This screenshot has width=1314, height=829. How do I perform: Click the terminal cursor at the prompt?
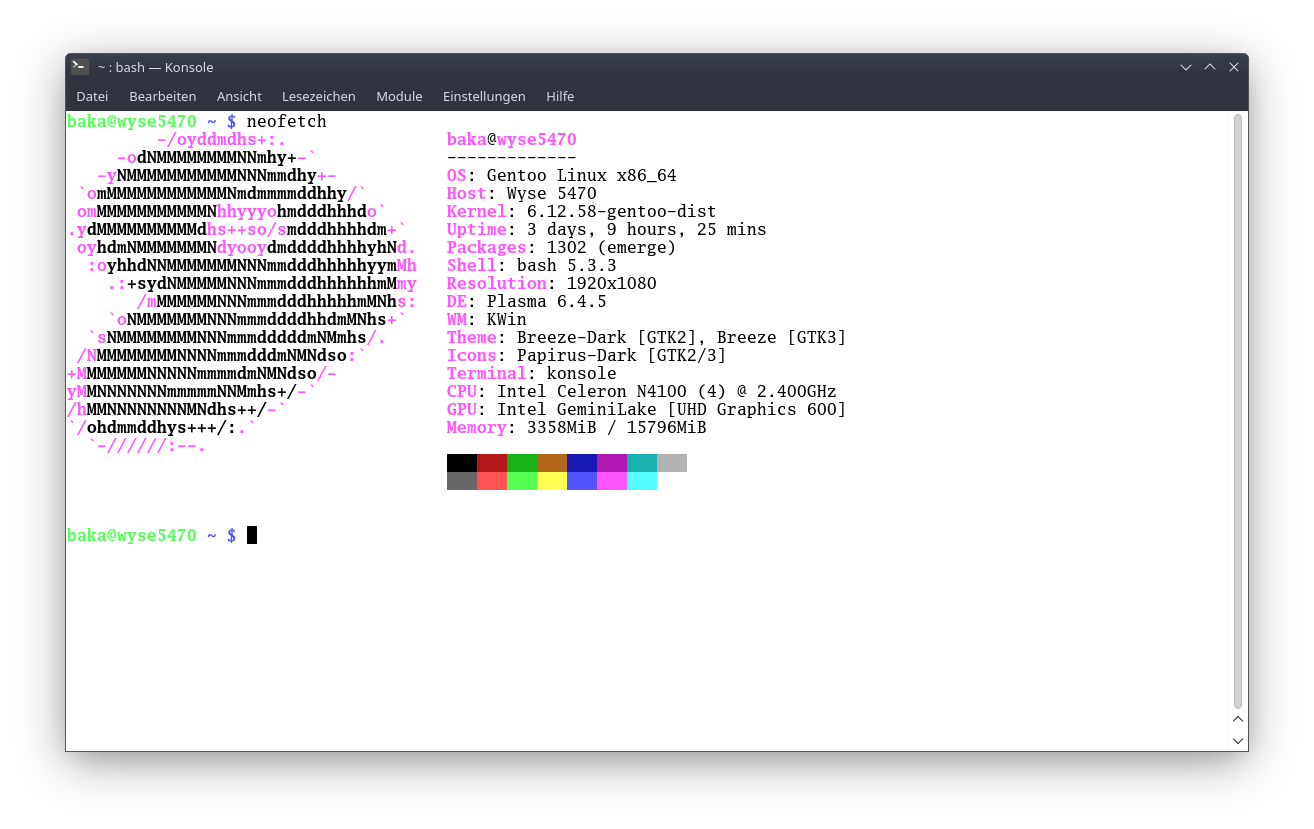[x=252, y=535]
